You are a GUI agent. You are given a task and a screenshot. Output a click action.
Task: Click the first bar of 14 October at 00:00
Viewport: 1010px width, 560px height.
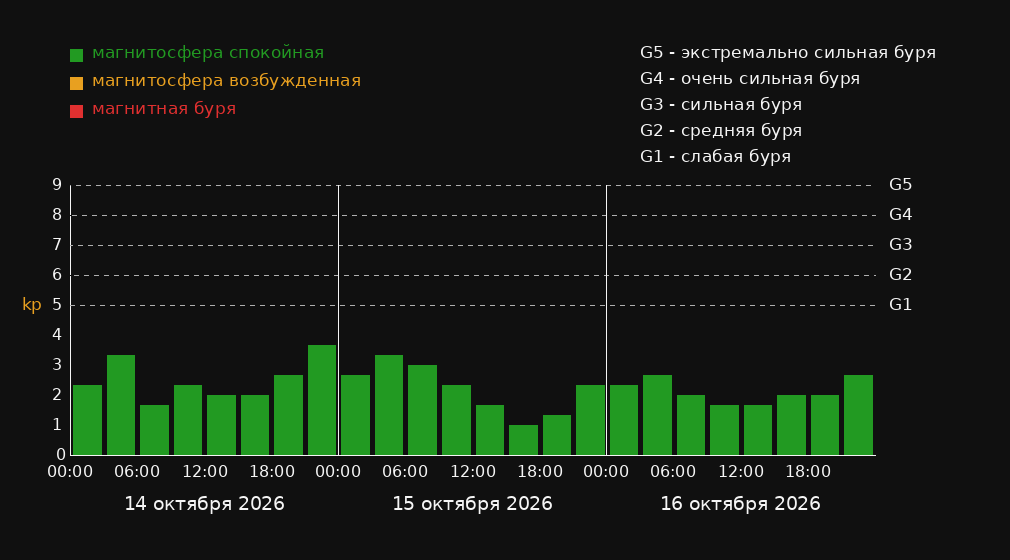tap(88, 420)
